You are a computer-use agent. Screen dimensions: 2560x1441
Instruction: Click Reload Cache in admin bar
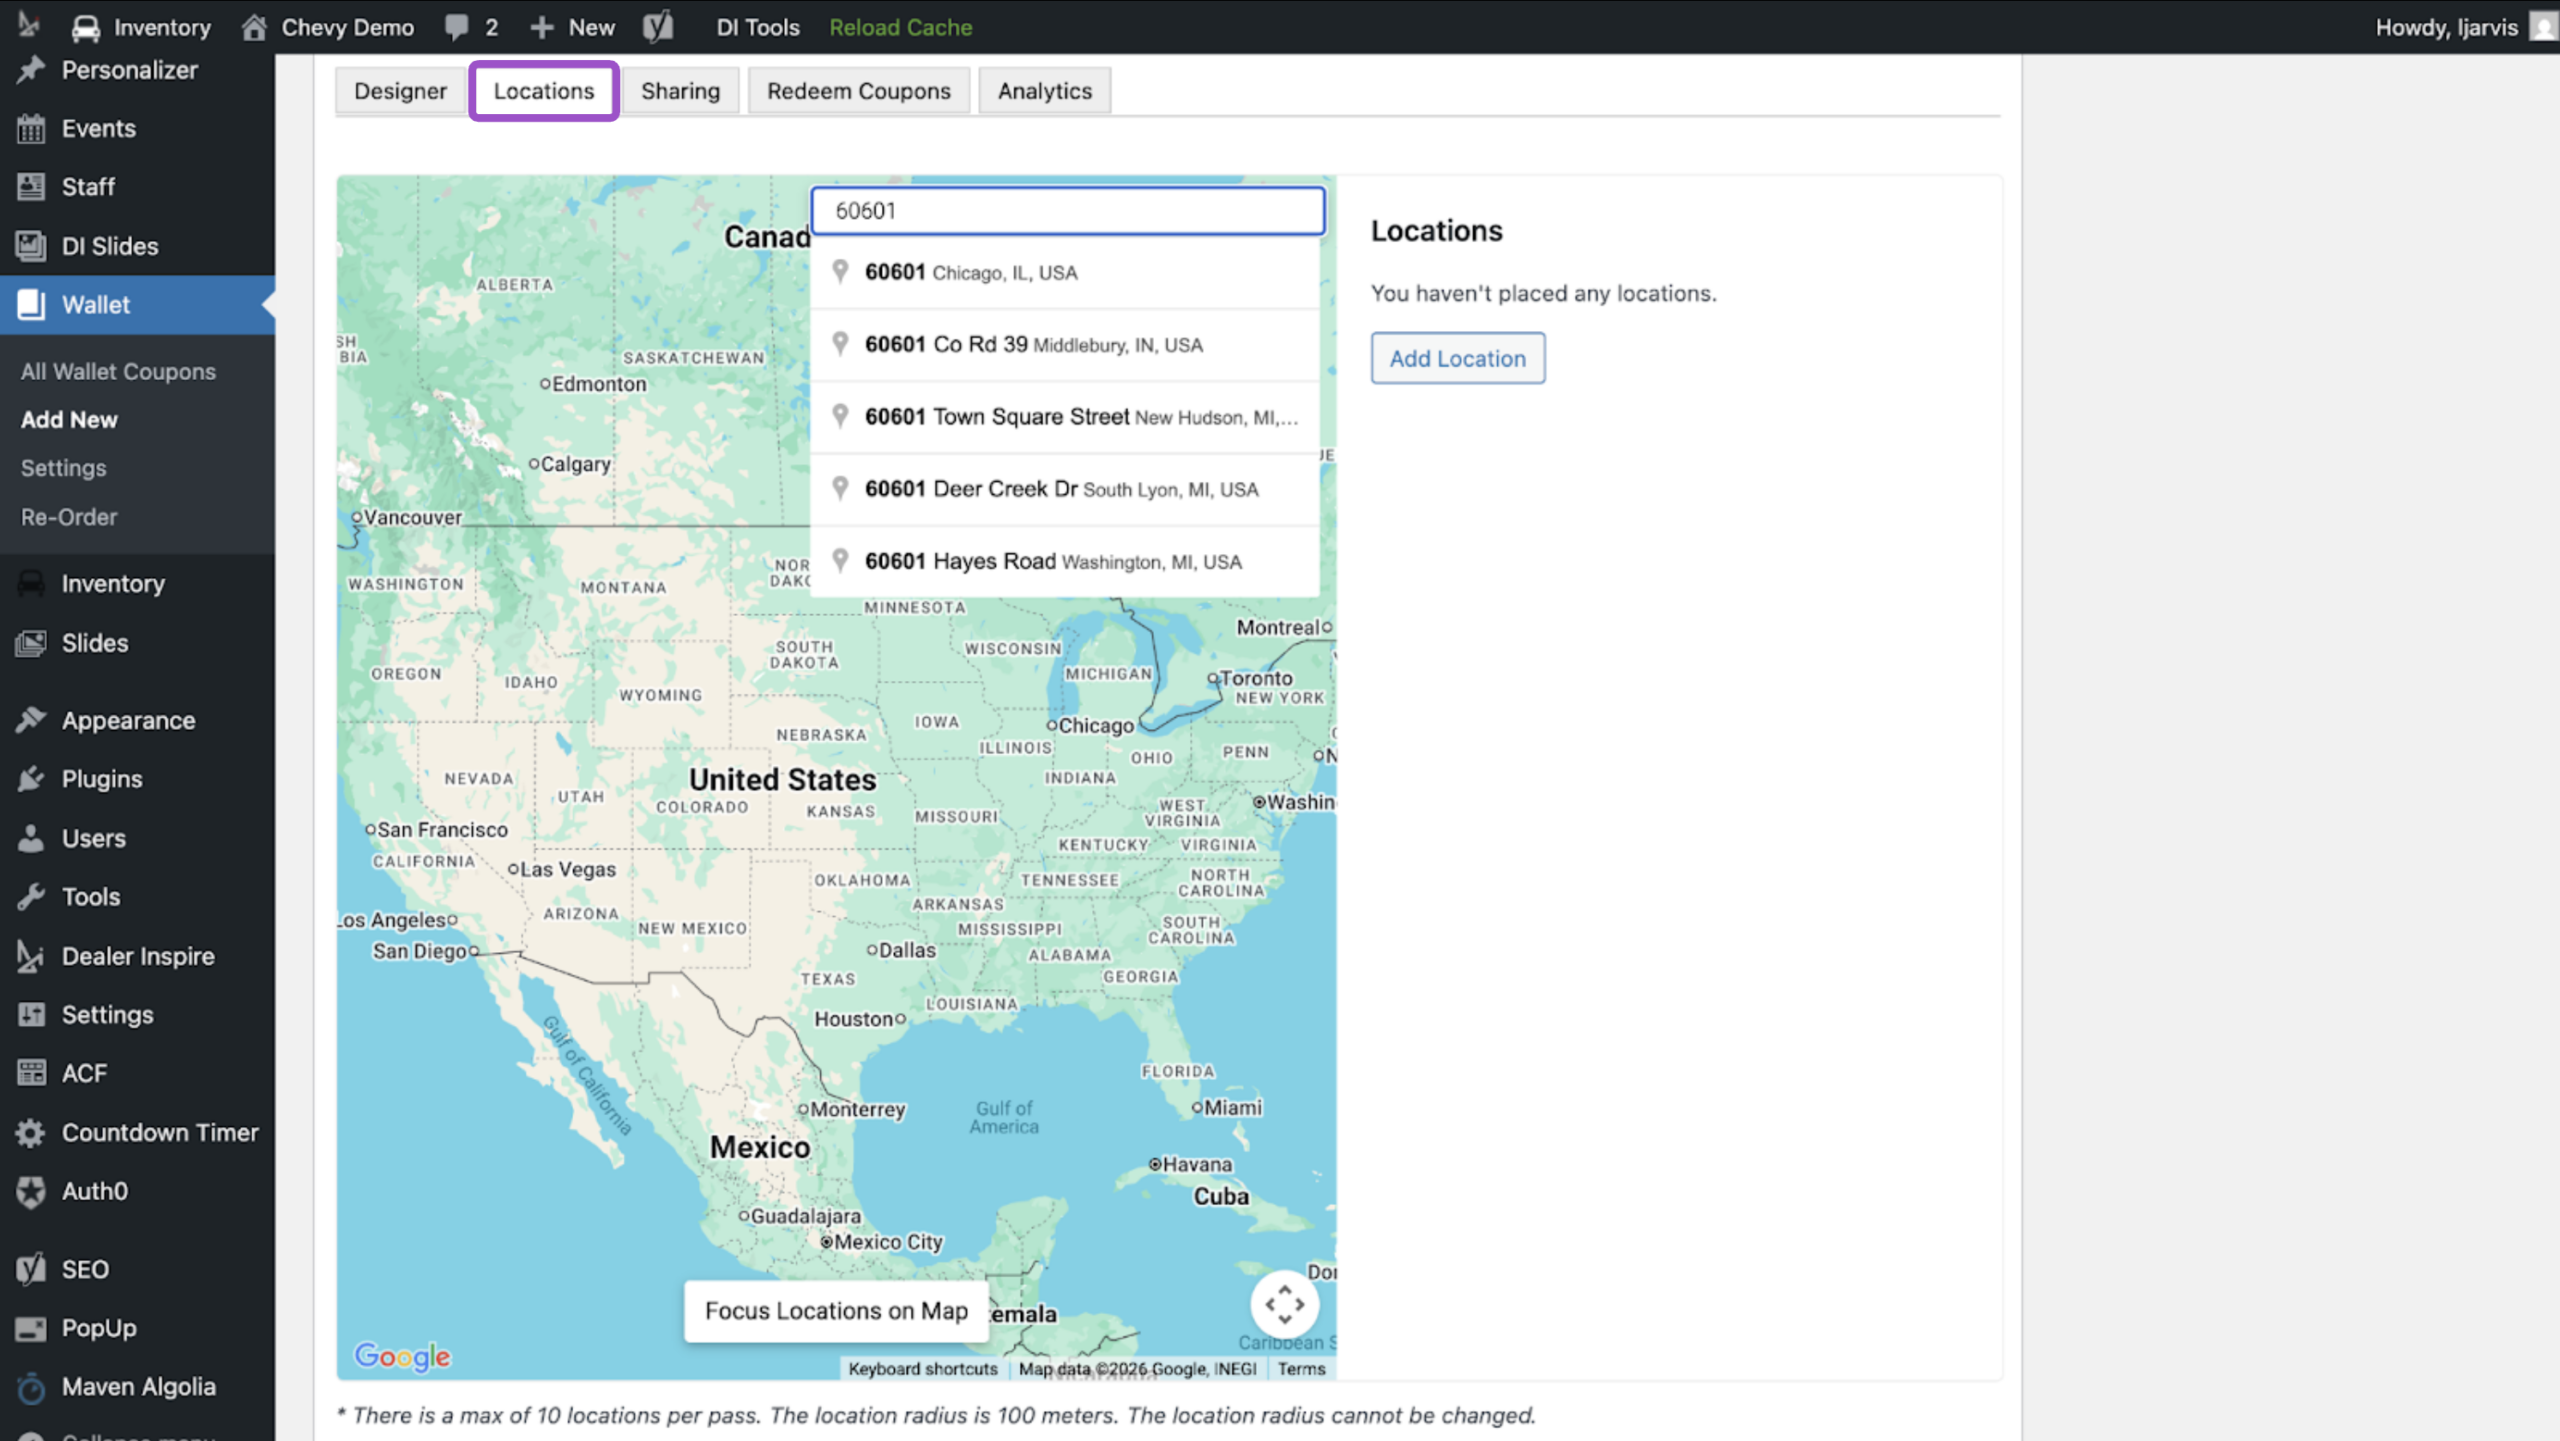(900, 27)
